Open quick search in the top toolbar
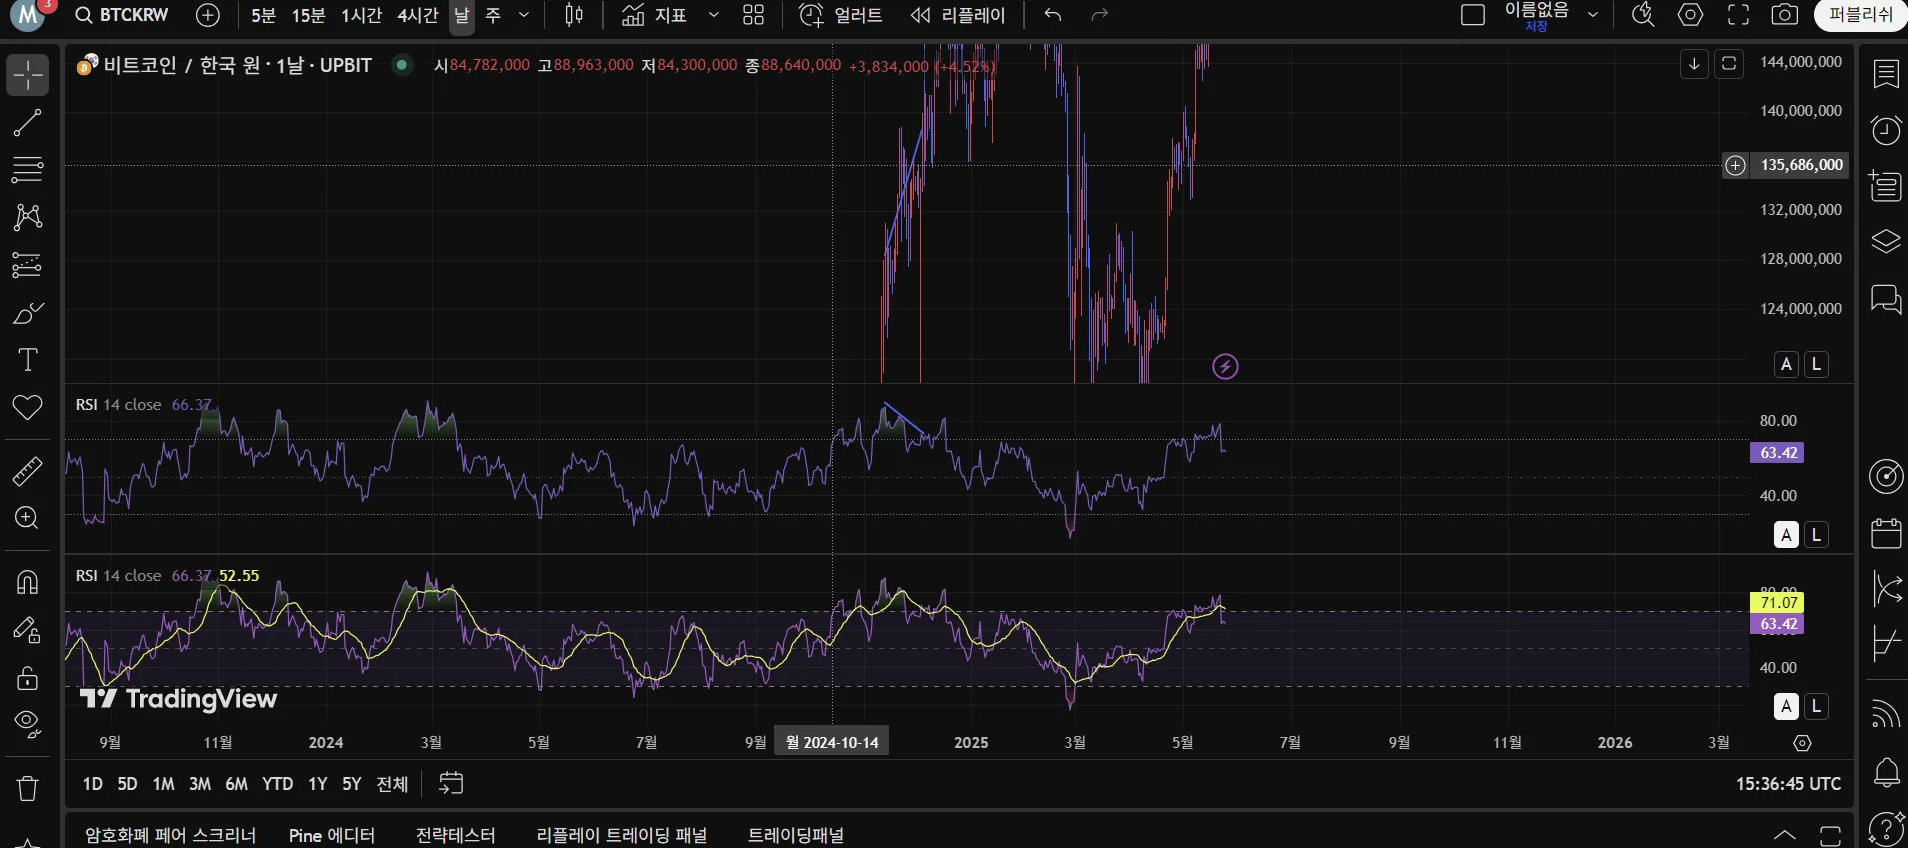The image size is (1908, 848). pos(1642,15)
